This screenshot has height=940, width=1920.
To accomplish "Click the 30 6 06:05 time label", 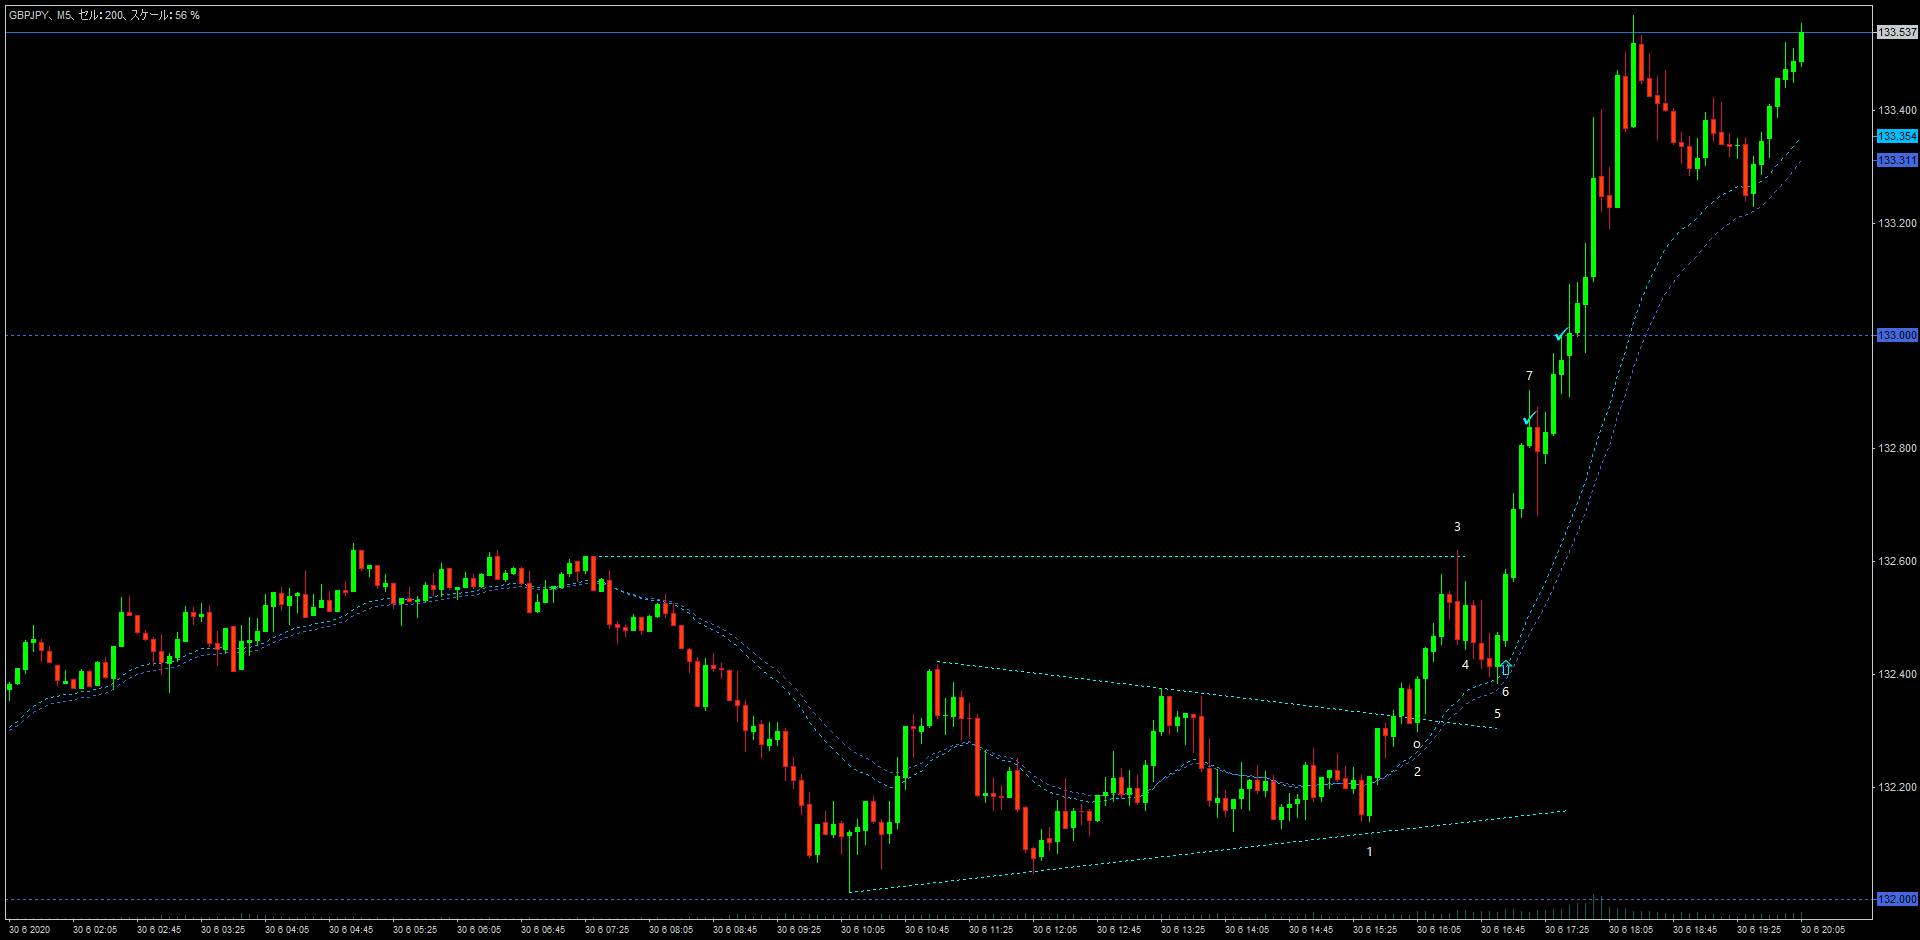I will coord(479,930).
